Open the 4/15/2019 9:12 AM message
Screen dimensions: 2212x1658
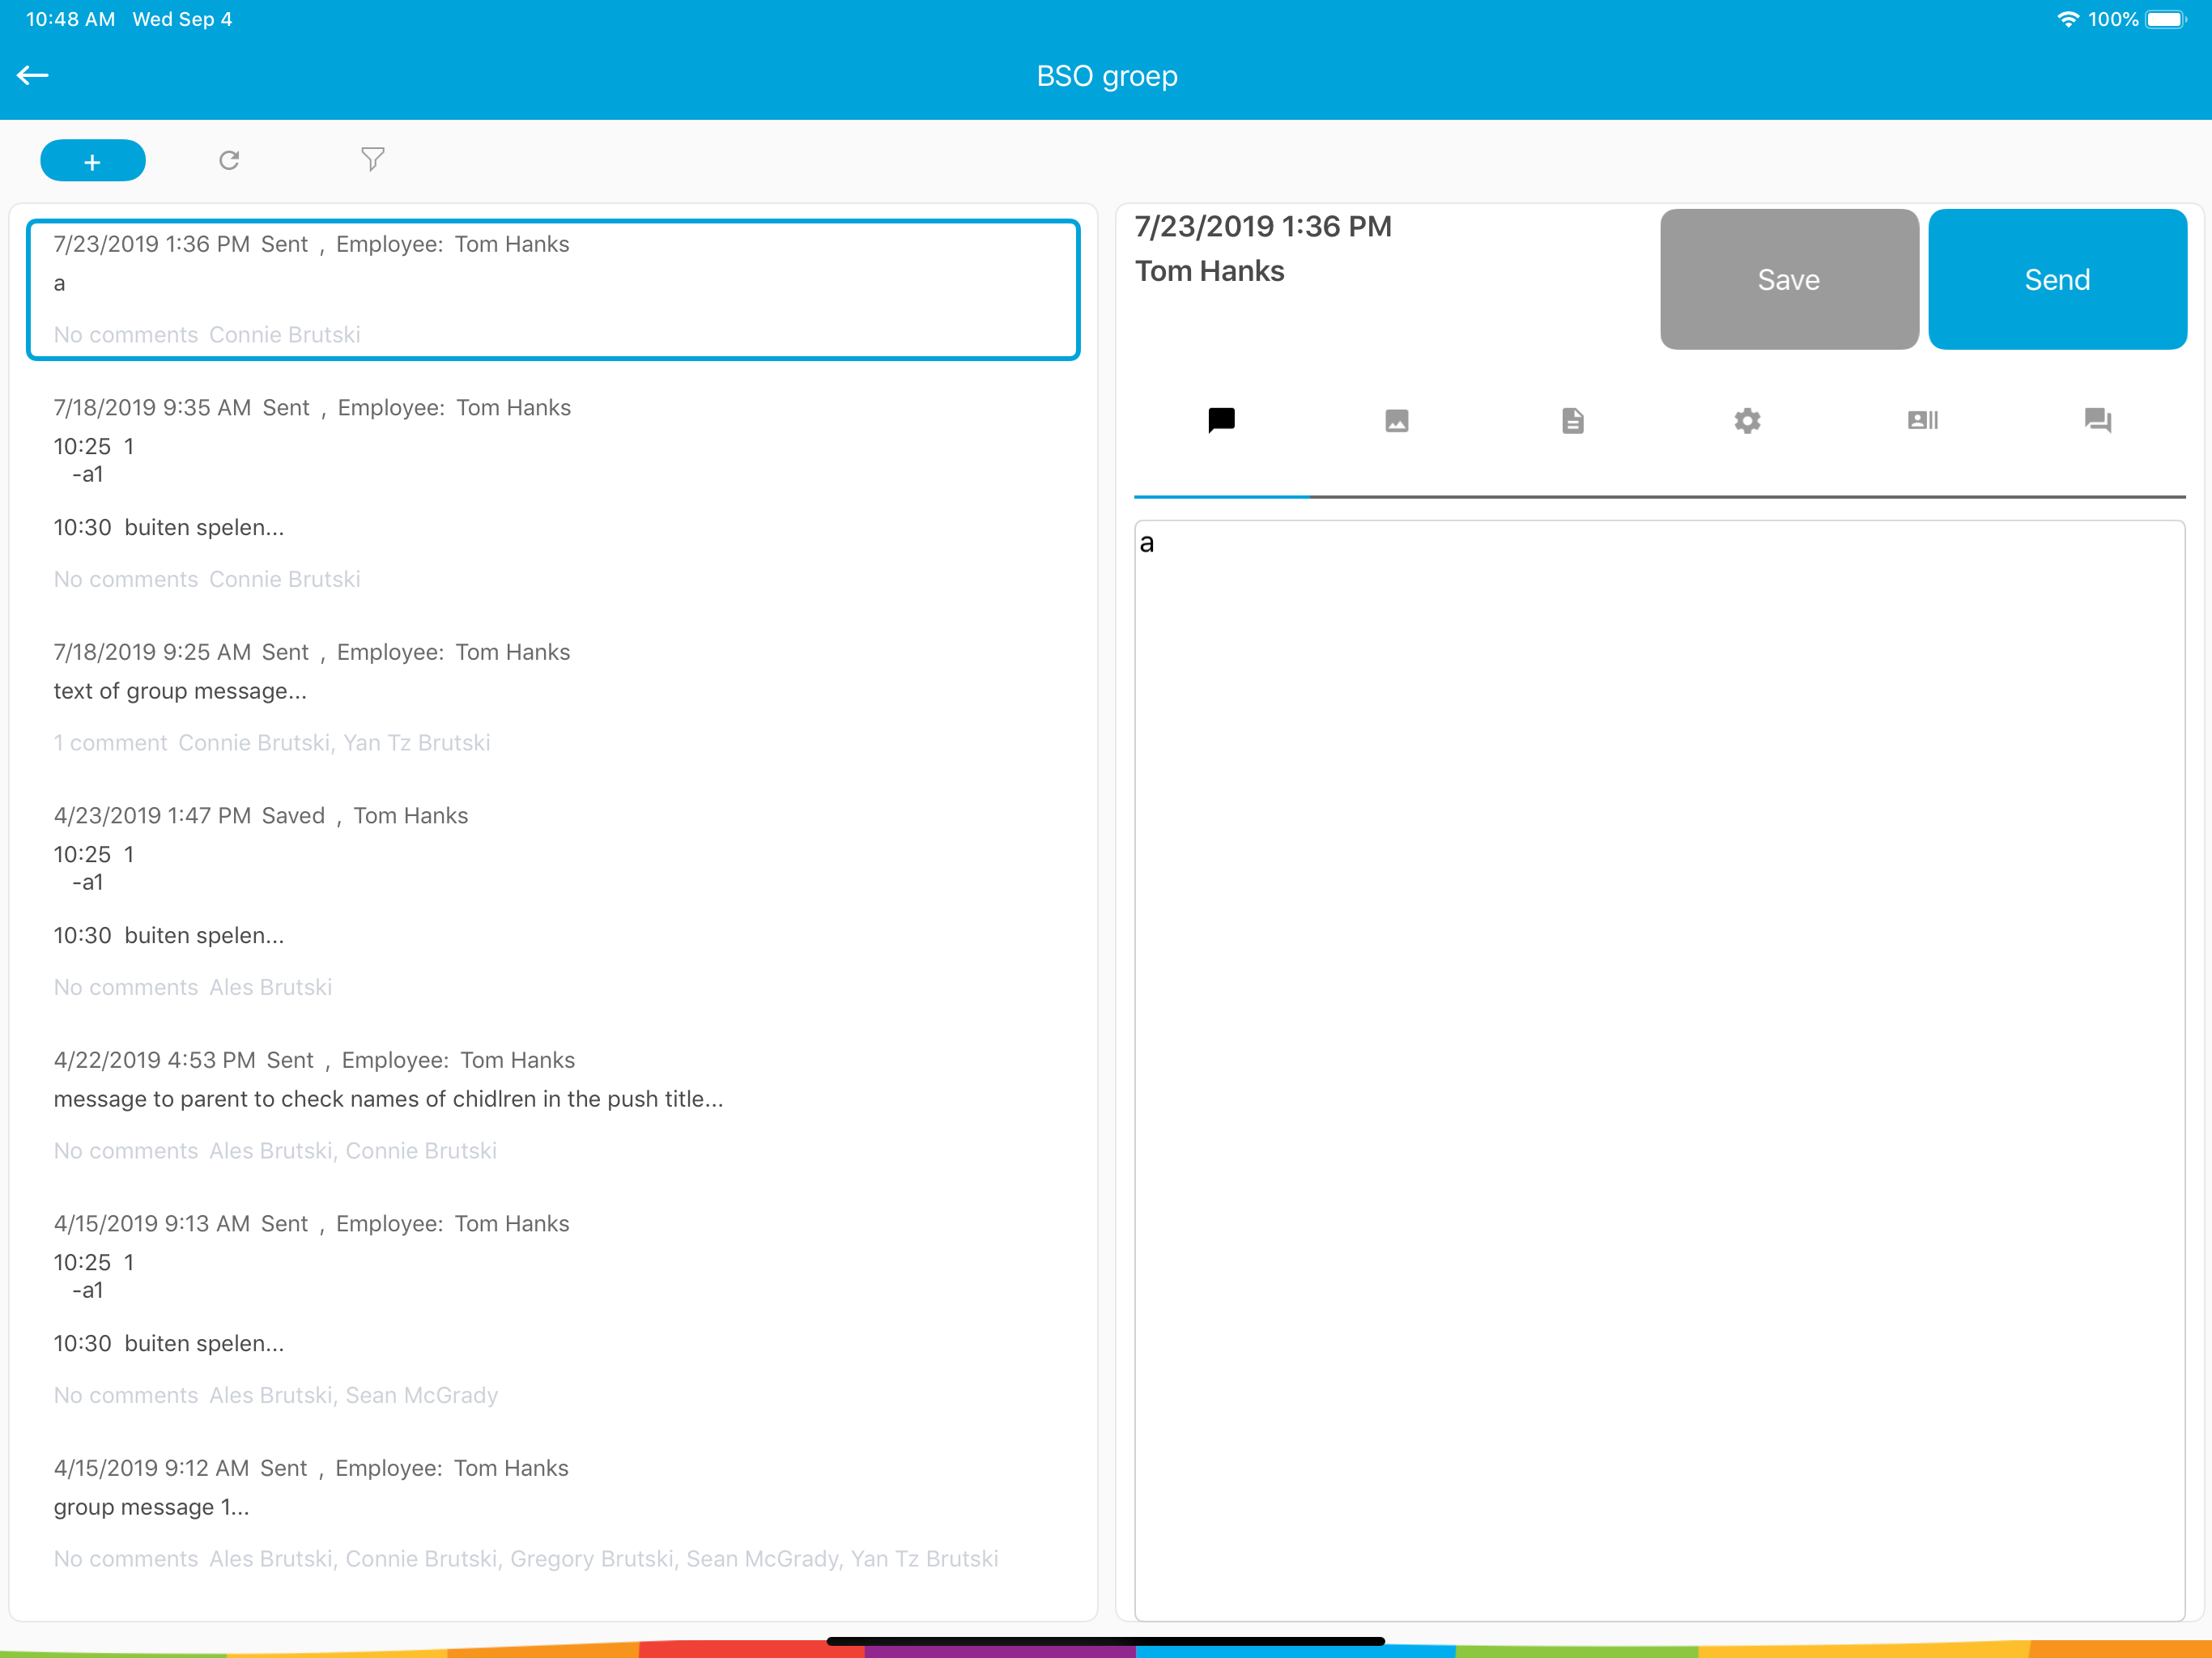click(x=553, y=1513)
